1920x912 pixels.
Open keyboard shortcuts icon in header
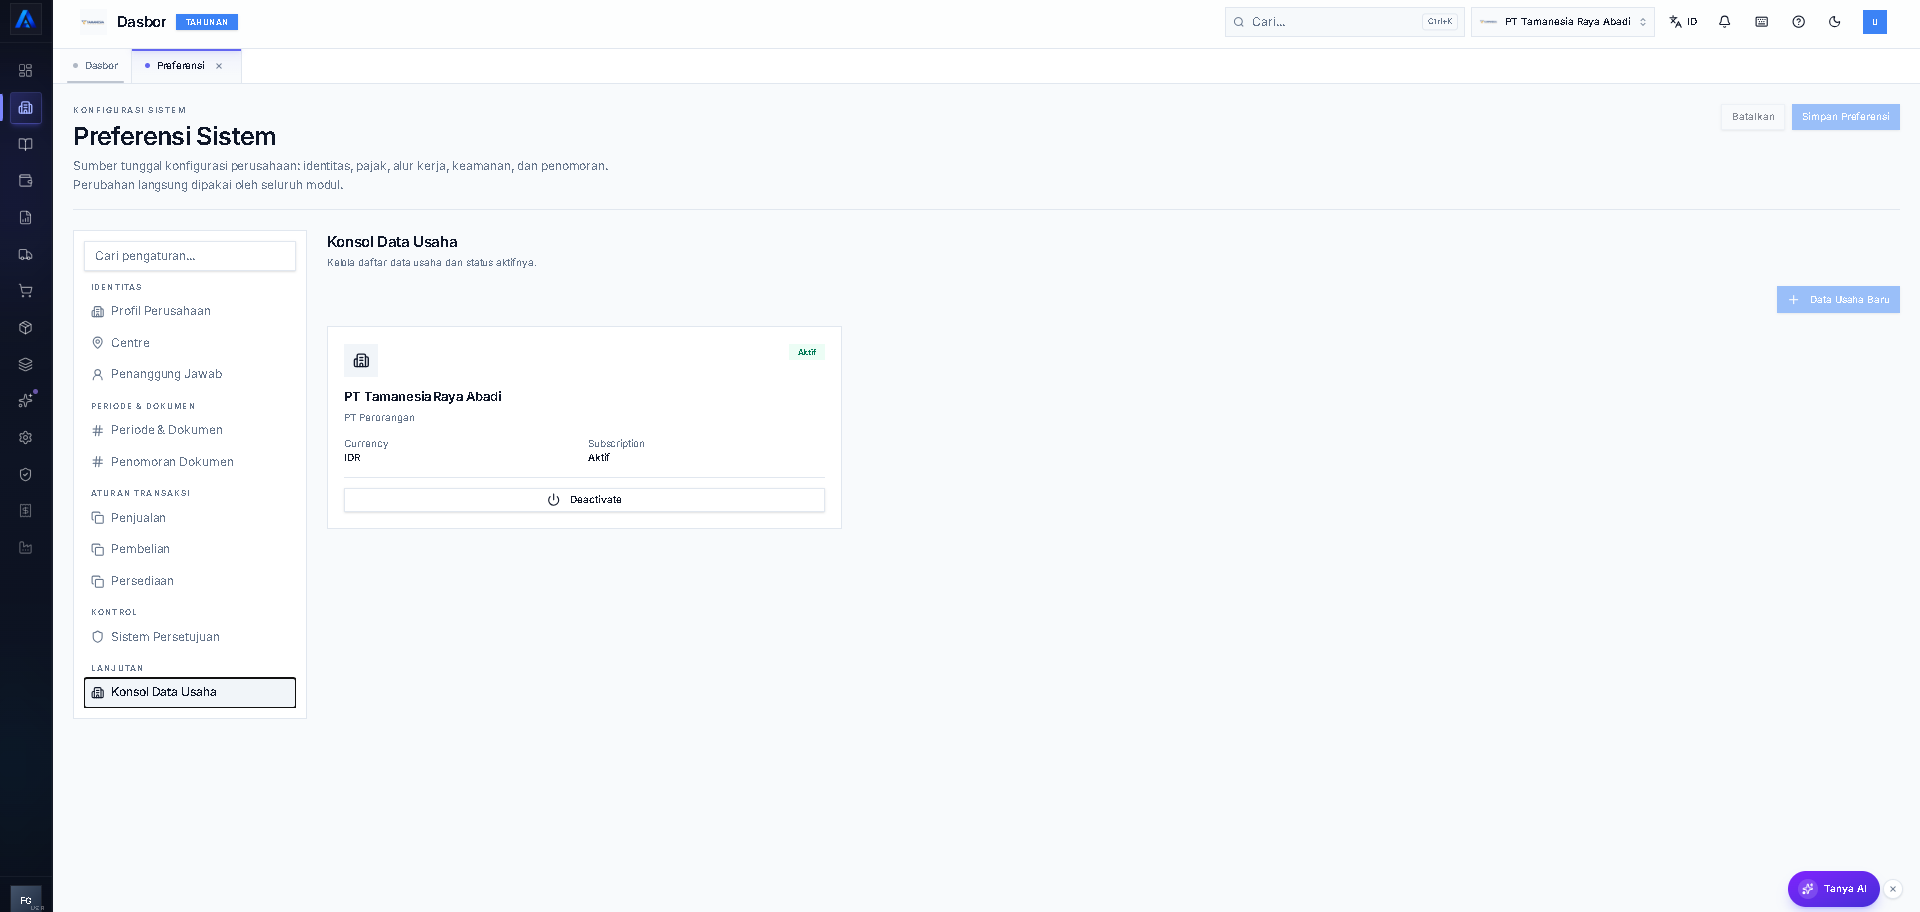(x=1762, y=22)
